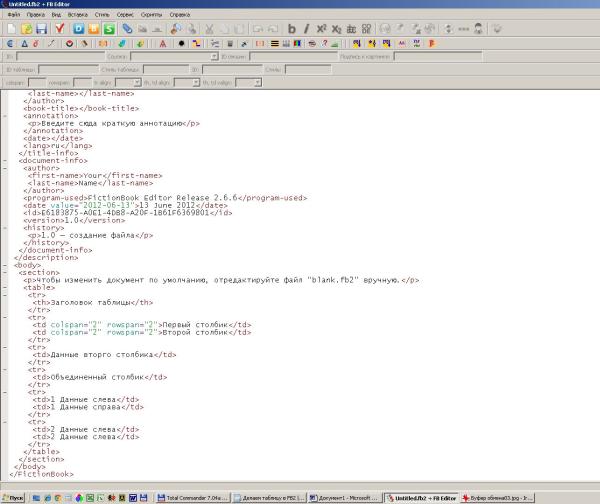
Task: Switch to Total Commander in taskbar
Action: click(194, 497)
